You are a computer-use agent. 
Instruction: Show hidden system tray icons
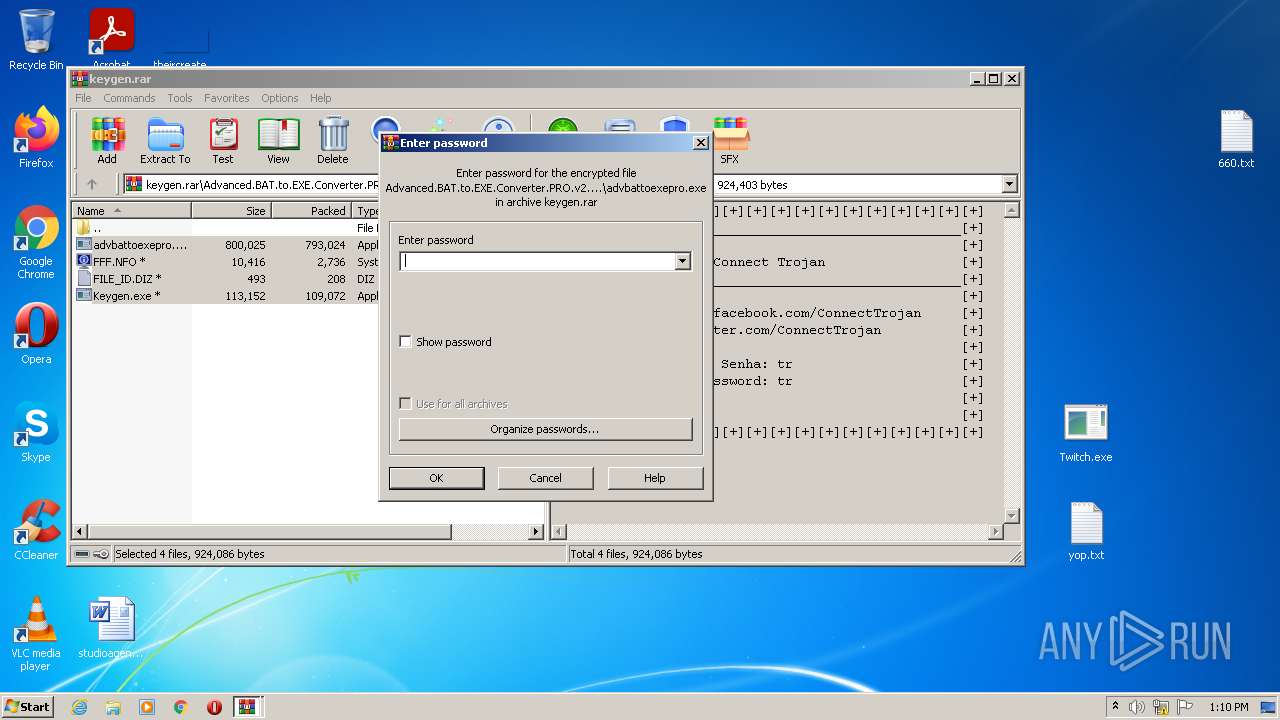point(1115,707)
